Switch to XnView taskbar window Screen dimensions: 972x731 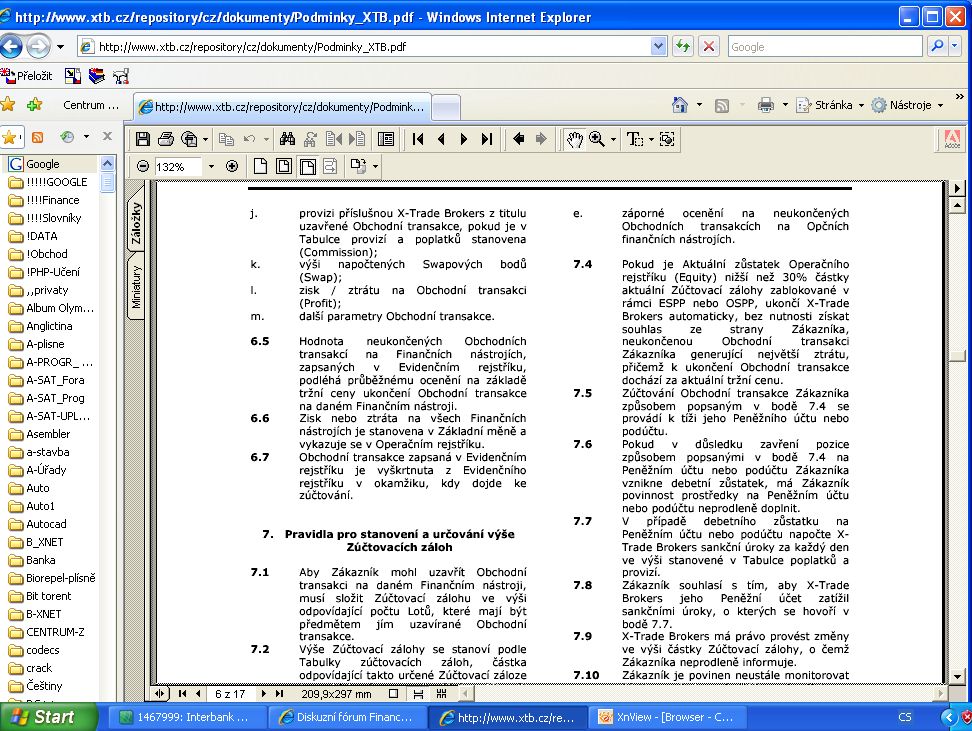666,717
